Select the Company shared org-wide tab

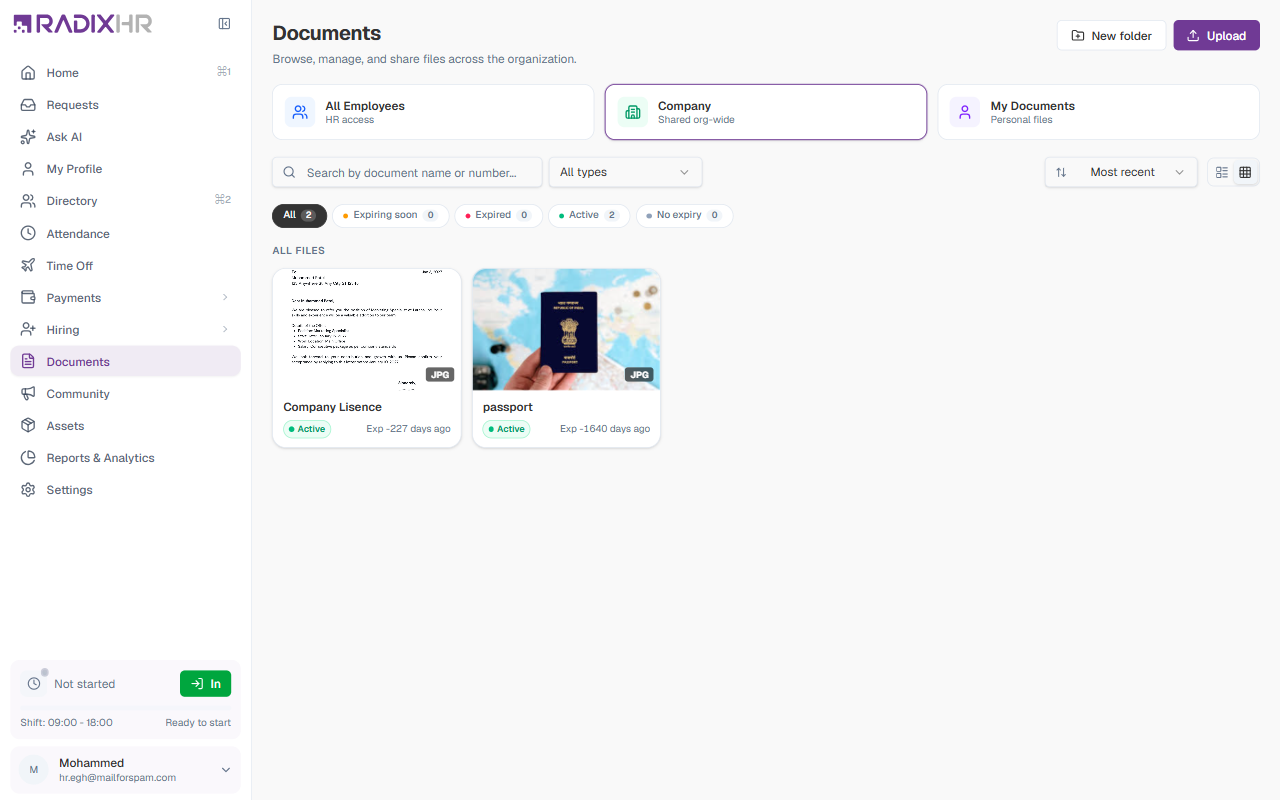coord(766,112)
